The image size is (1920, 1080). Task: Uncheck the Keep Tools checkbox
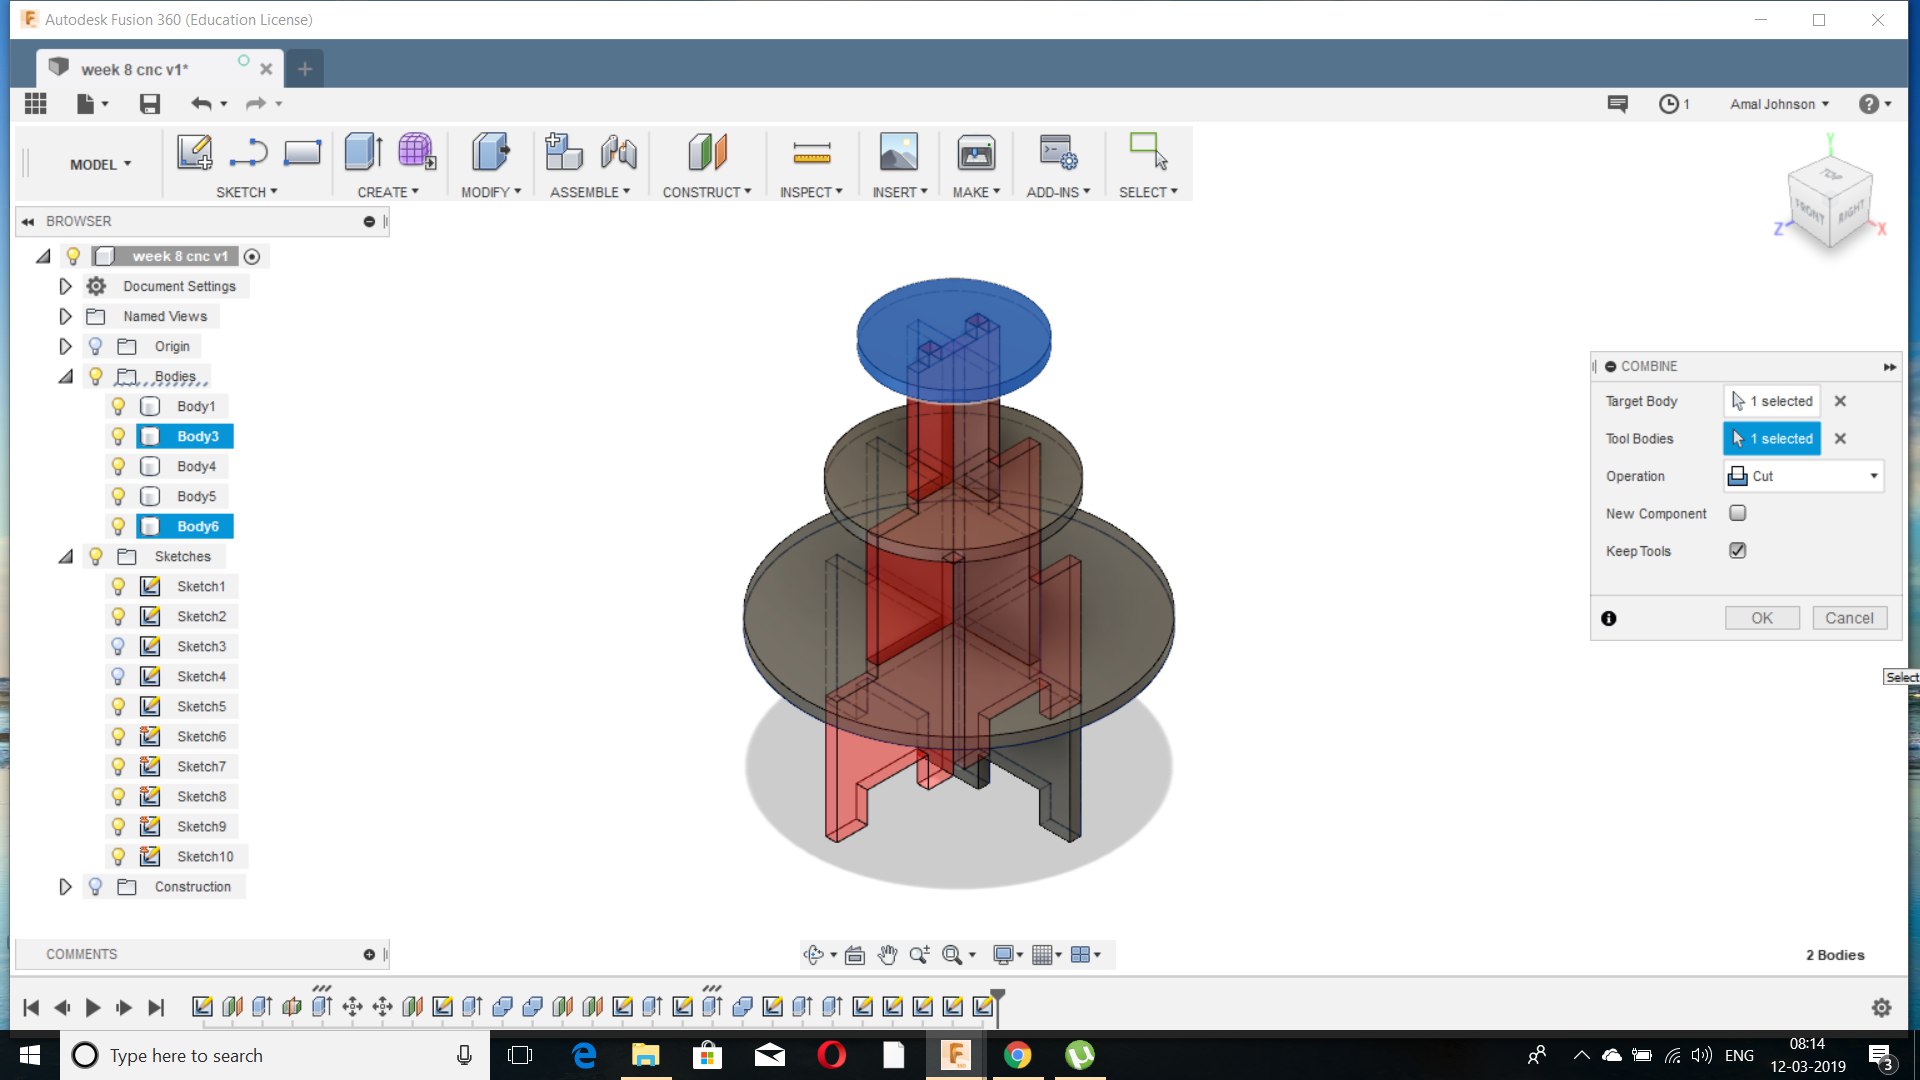[x=1738, y=551]
